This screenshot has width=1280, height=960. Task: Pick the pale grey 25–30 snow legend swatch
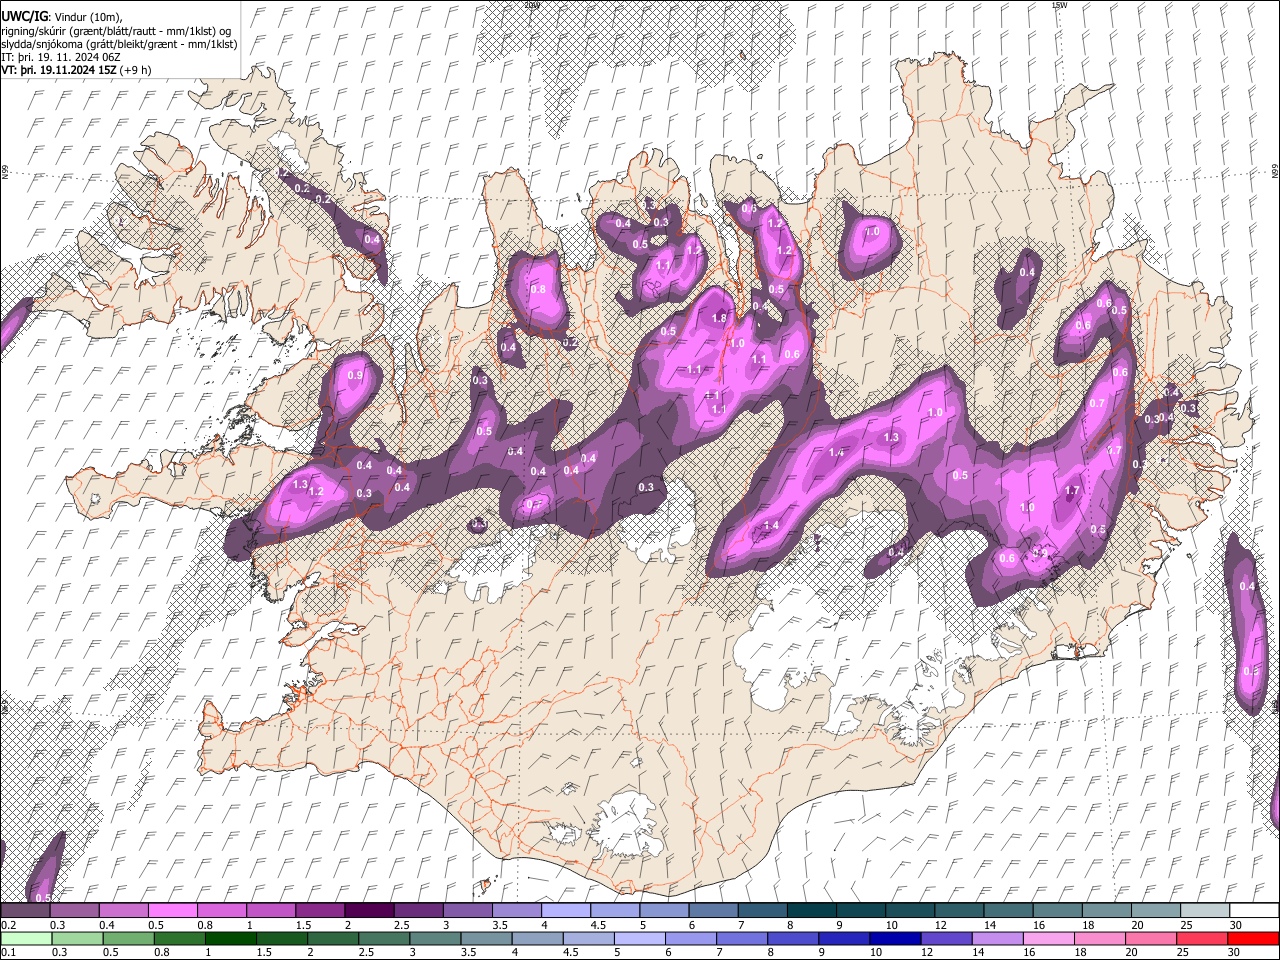(x=1205, y=910)
